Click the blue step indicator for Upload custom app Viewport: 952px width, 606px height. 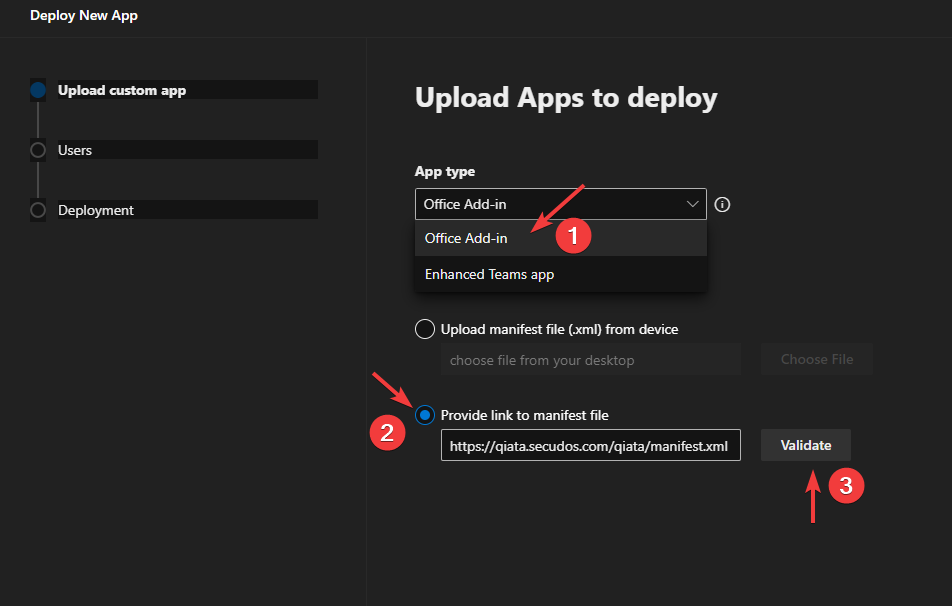pyautogui.click(x=38, y=89)
